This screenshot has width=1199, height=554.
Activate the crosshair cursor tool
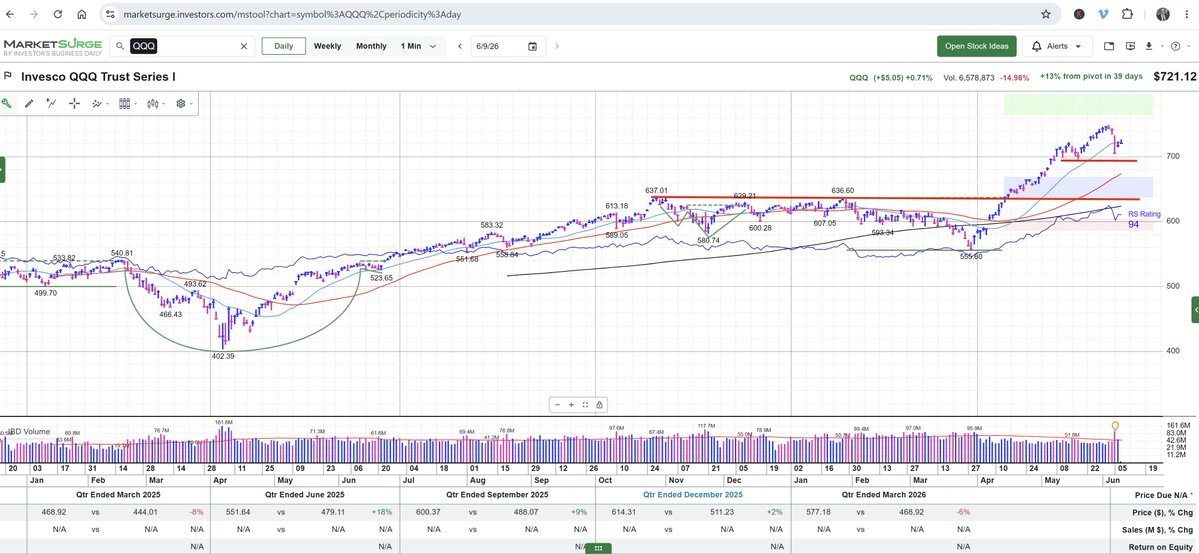pos(74,103)
